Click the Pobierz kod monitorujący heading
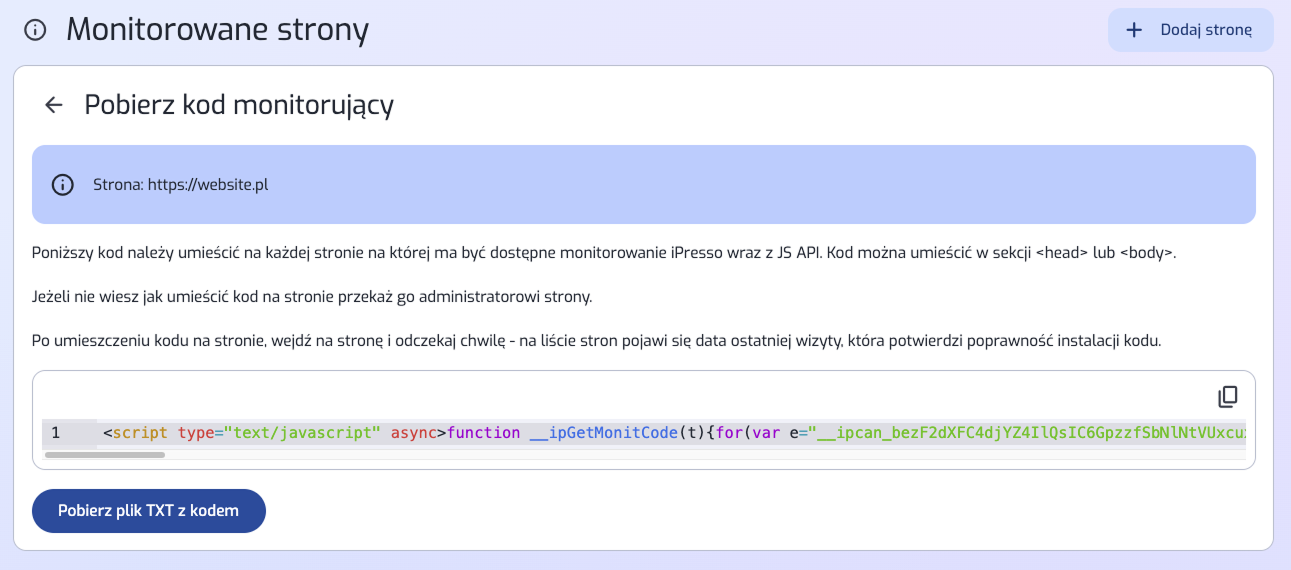1291x570 pixels. 239,105
